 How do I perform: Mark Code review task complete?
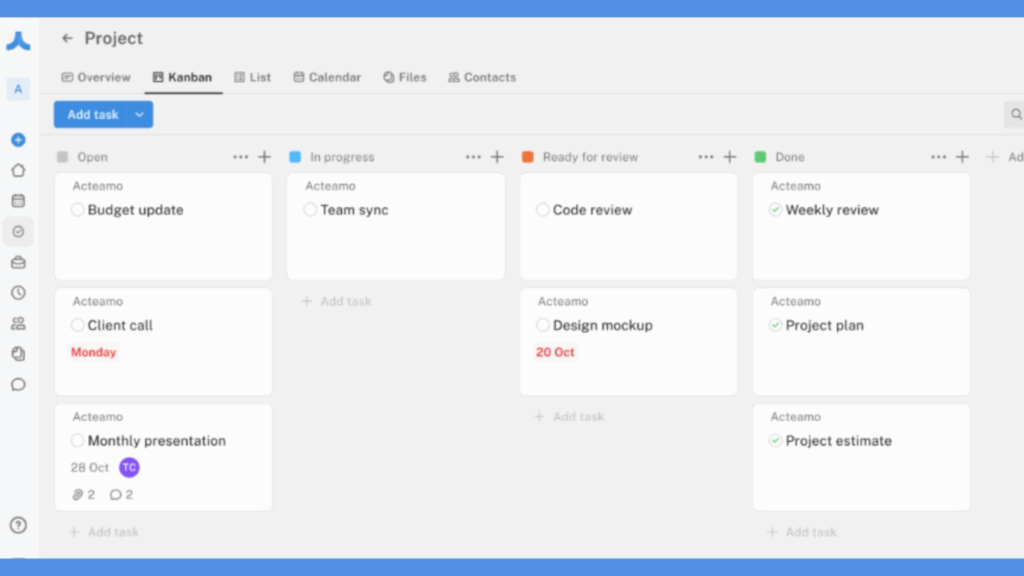click(542, 210)
